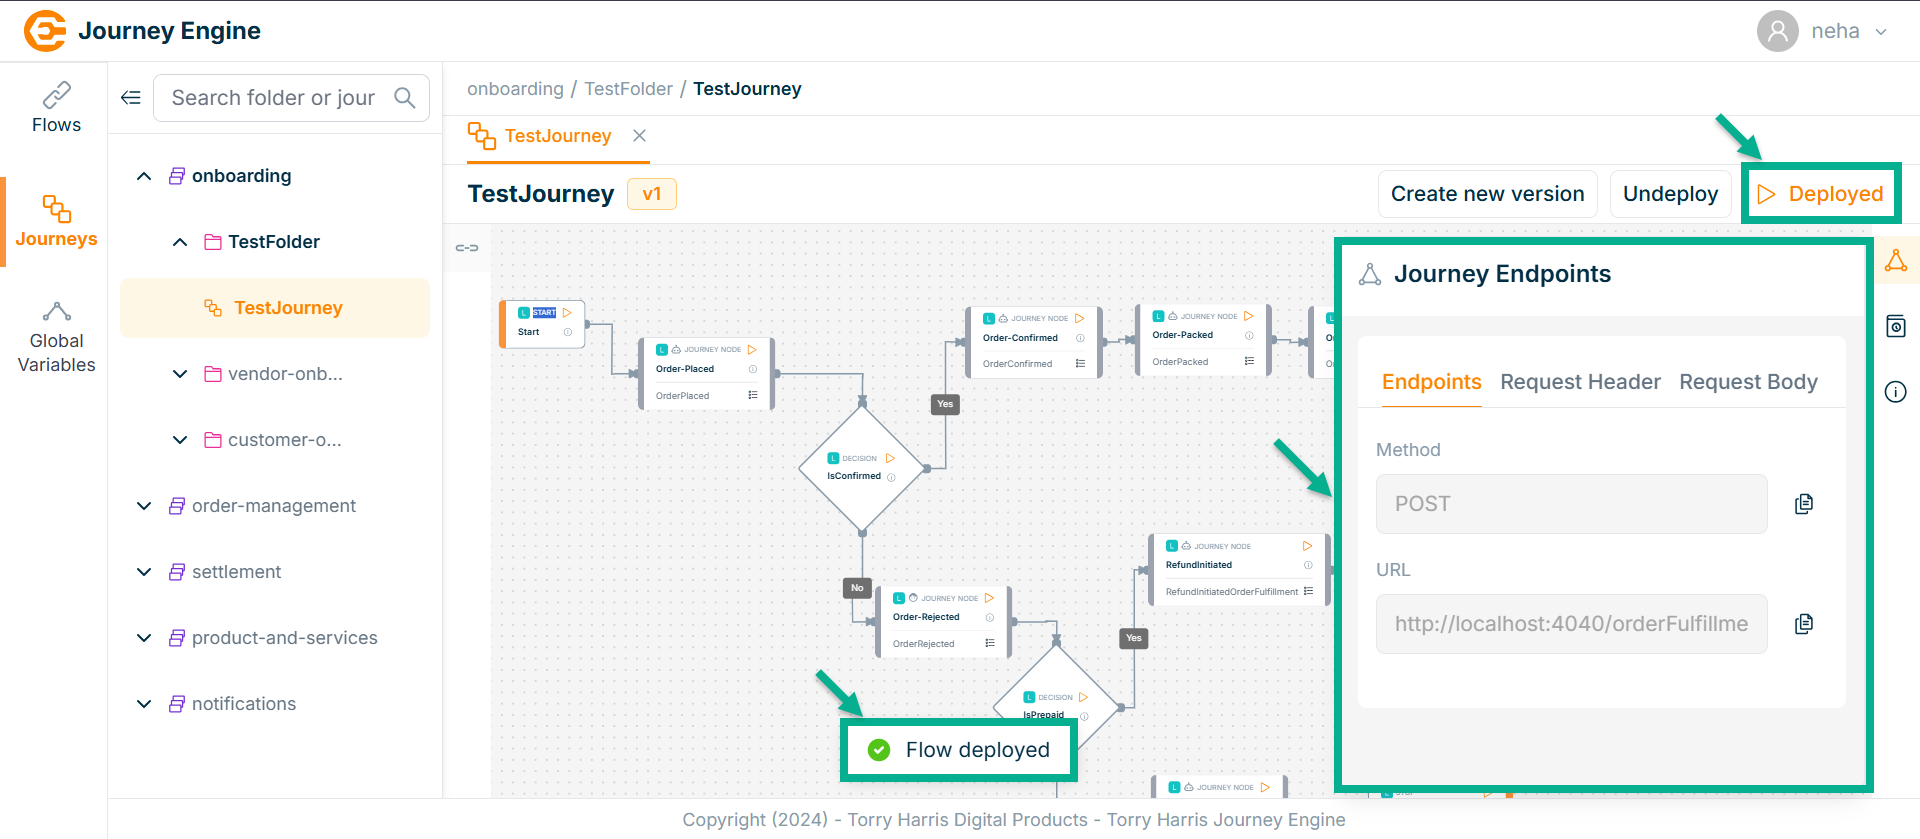Close the TestJourney tab

[639, 135]
